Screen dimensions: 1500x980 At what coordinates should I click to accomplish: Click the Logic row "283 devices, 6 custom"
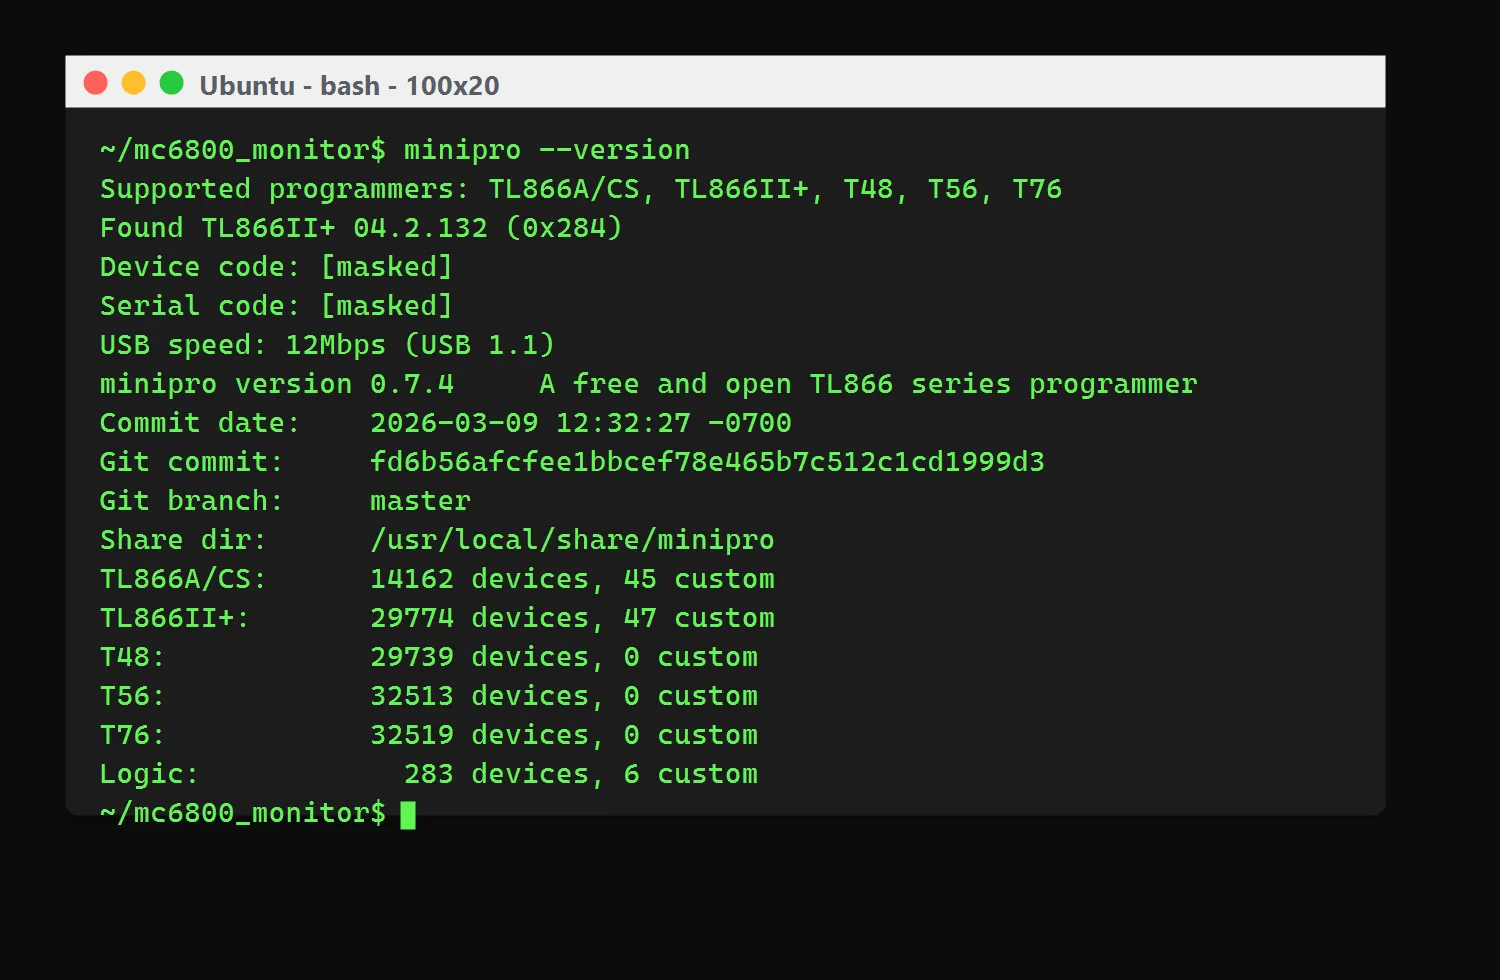pos(581,774)
